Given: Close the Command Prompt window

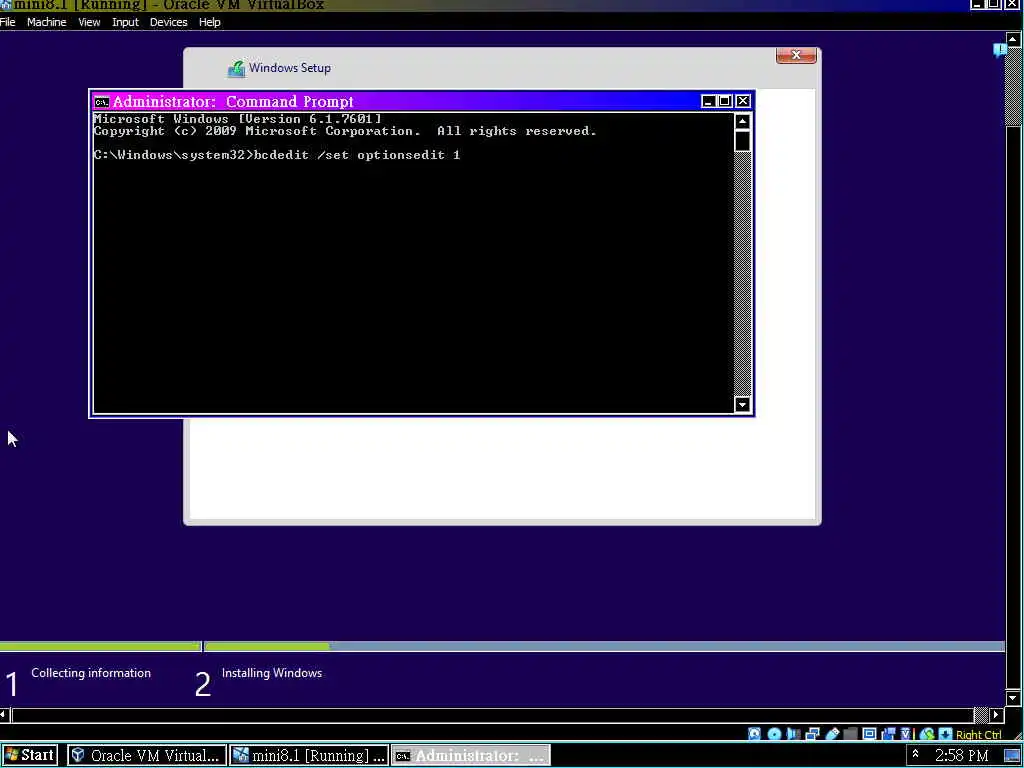Looking at the screenshot, I should pos(743,101).
